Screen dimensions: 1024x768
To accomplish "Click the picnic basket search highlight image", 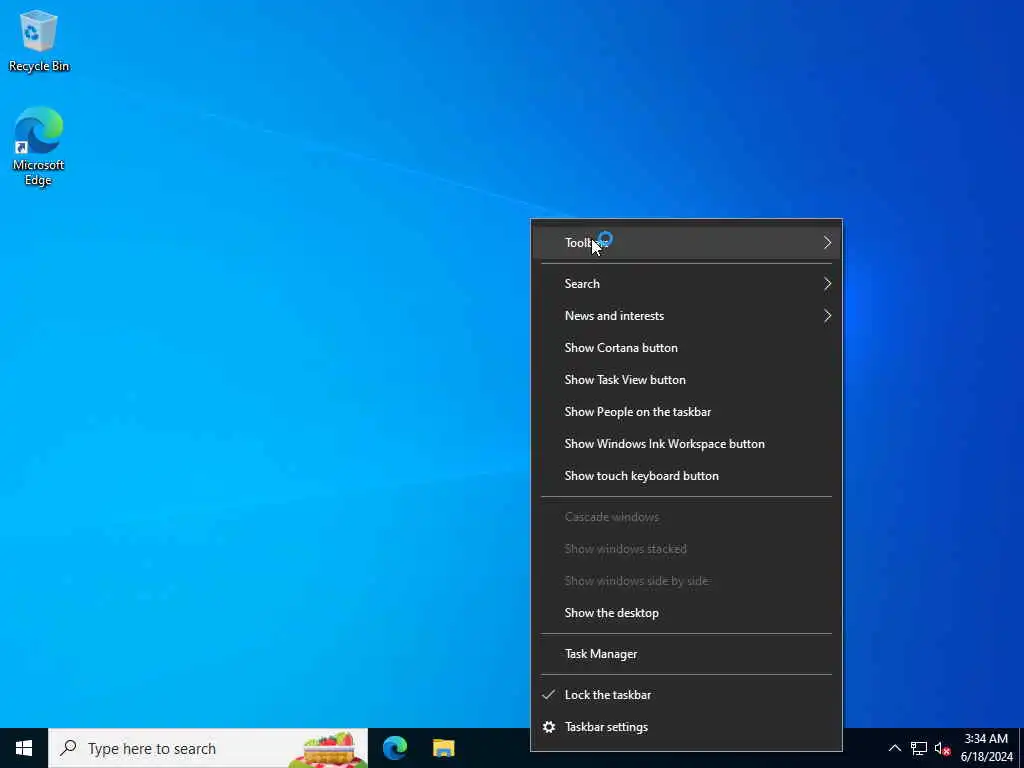I will (328, 750).
